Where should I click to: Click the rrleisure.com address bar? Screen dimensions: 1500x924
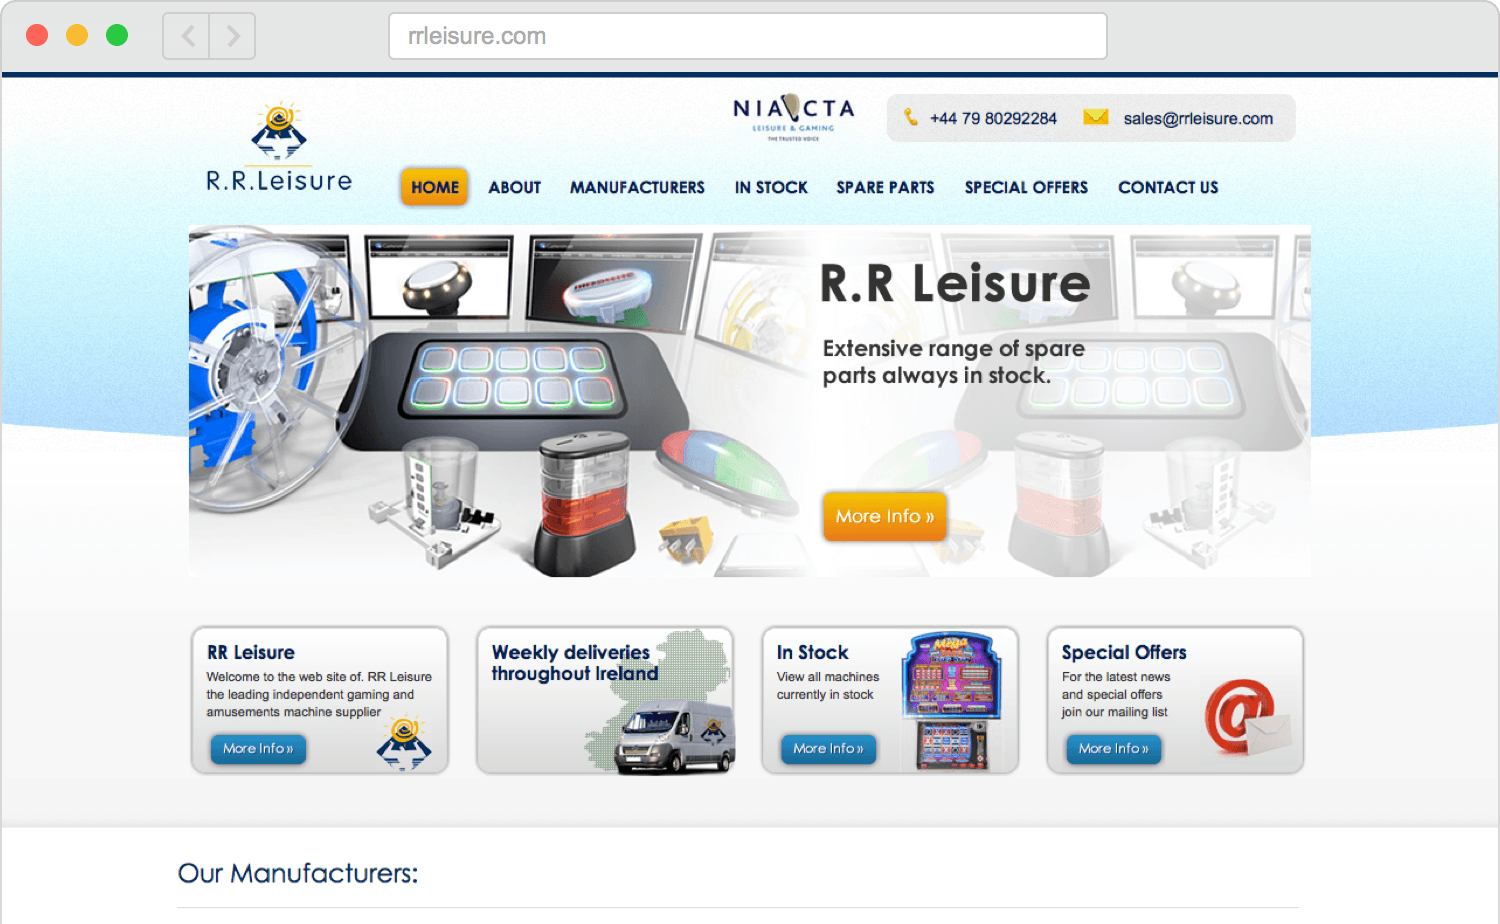[x=748, y=36]
